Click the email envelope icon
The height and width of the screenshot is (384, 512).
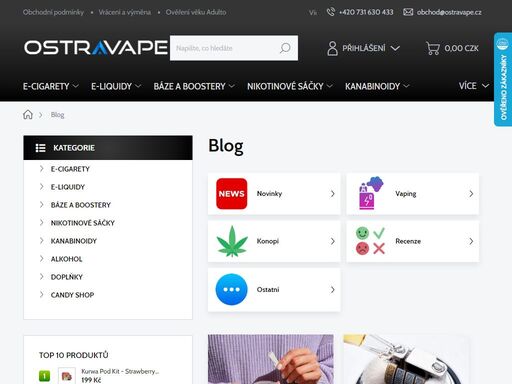(408, 12)
